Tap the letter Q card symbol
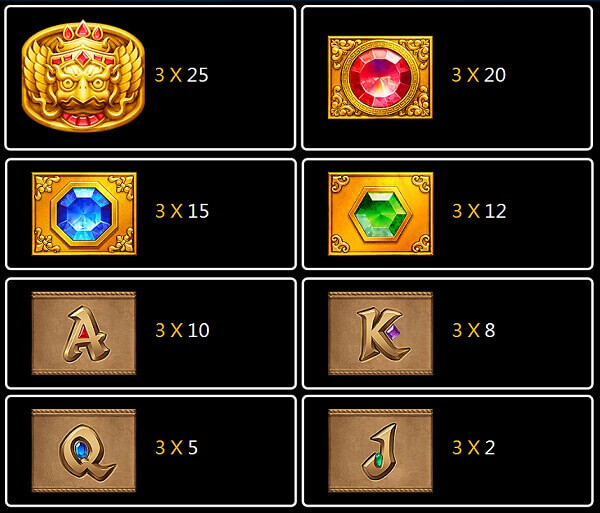600x513 pixels. pyautogui.click(x=84, y=450)
